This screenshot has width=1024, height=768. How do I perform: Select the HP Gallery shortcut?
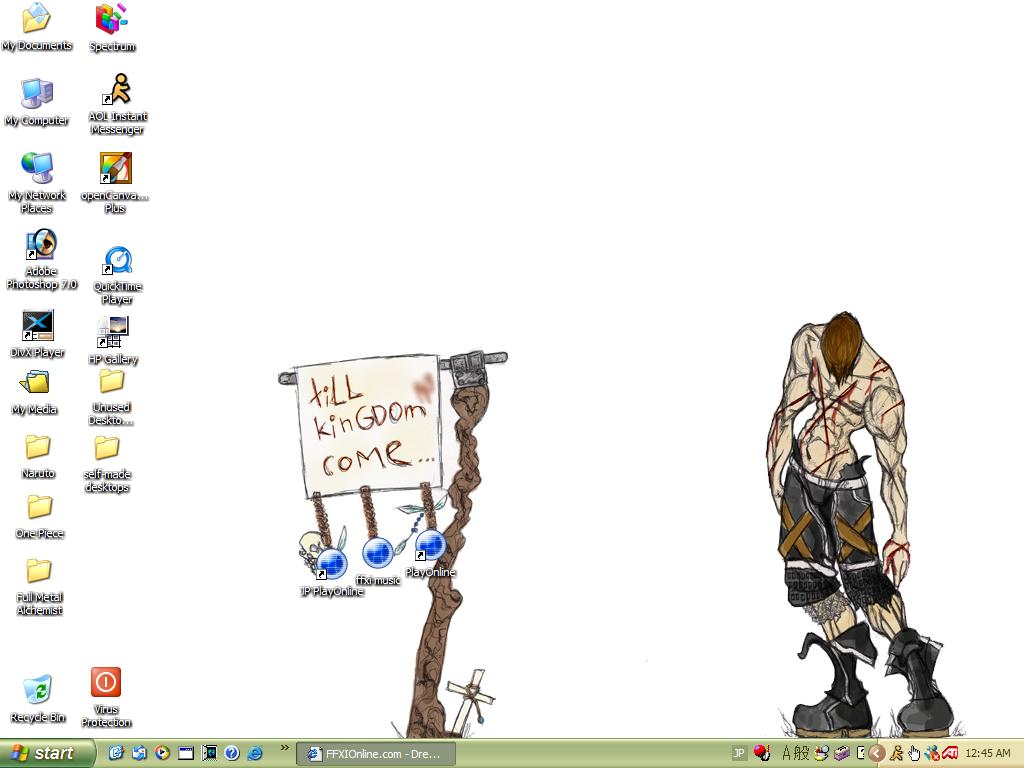(x=113, y=340)
